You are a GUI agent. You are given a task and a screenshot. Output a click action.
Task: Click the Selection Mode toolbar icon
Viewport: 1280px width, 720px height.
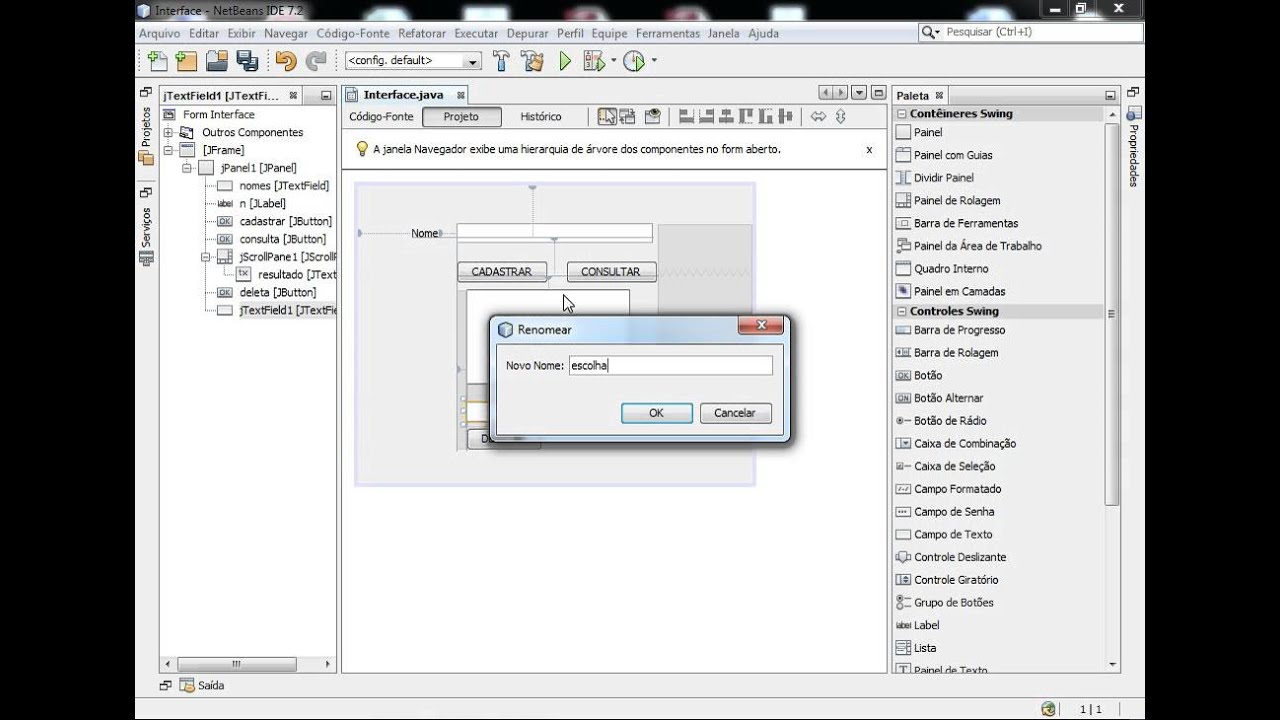pos(607,117)
